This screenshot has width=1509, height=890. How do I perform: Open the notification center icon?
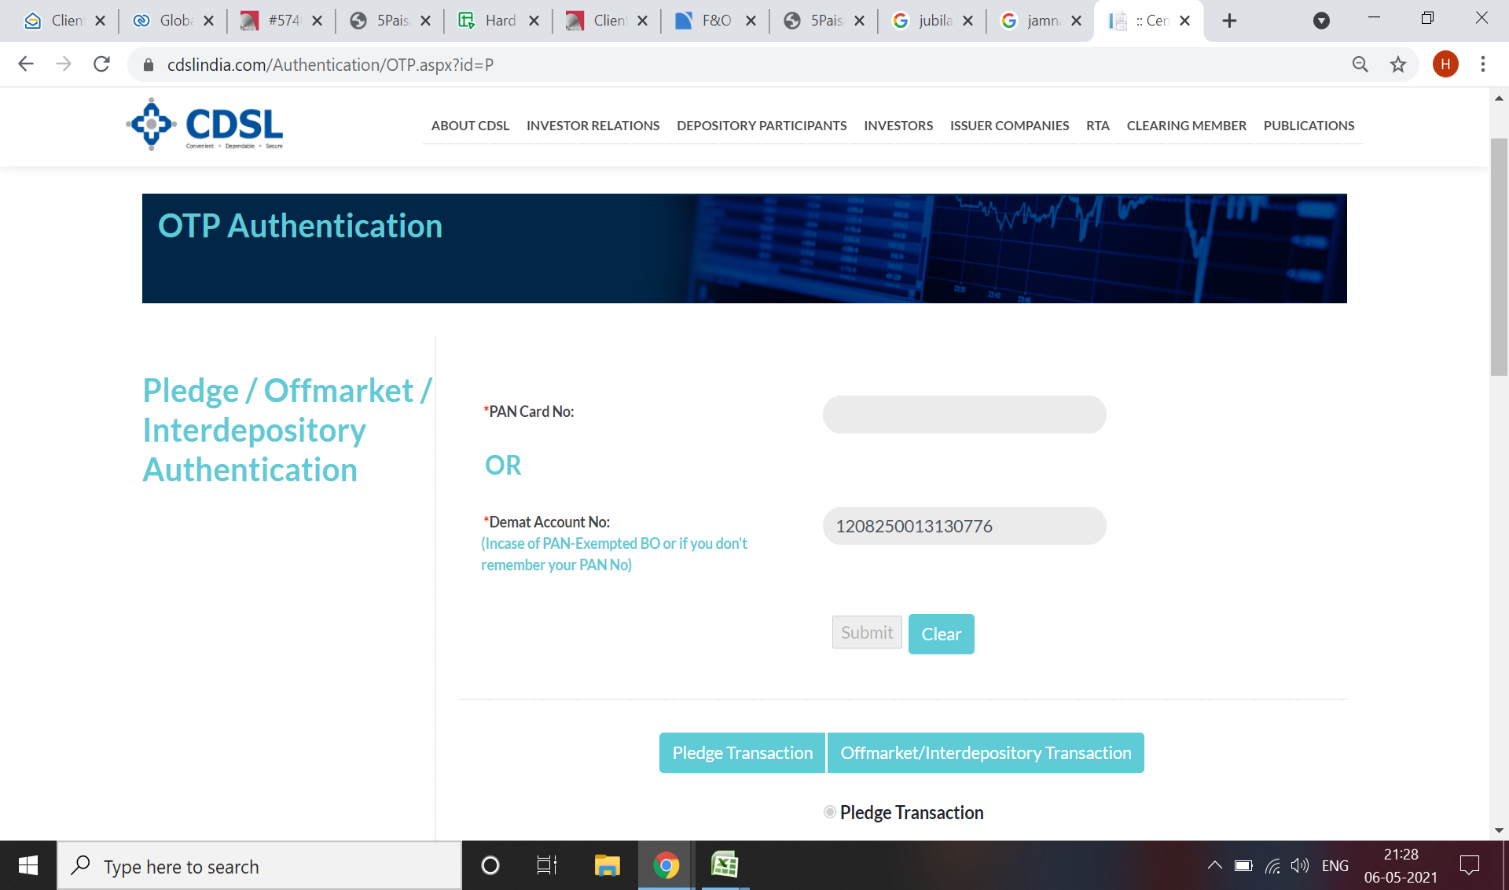tap(1469, 866)
